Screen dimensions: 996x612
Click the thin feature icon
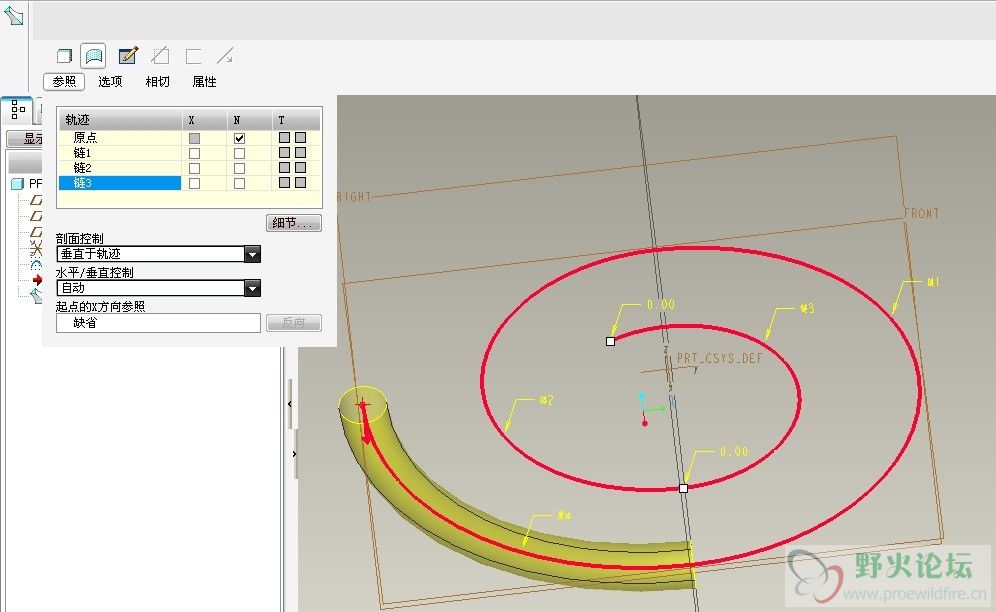[x=194, y=56]
